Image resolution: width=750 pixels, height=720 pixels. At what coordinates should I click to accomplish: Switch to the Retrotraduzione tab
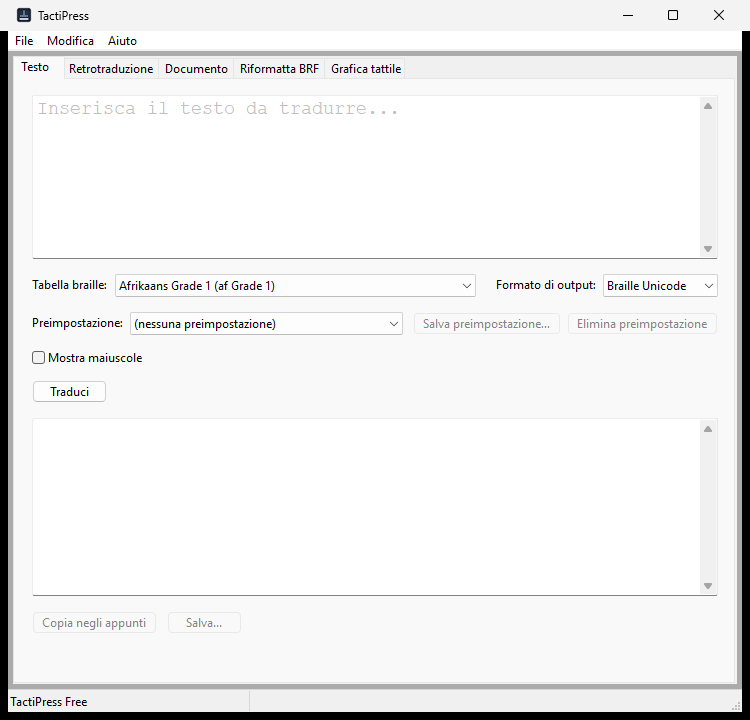[111, 69]
